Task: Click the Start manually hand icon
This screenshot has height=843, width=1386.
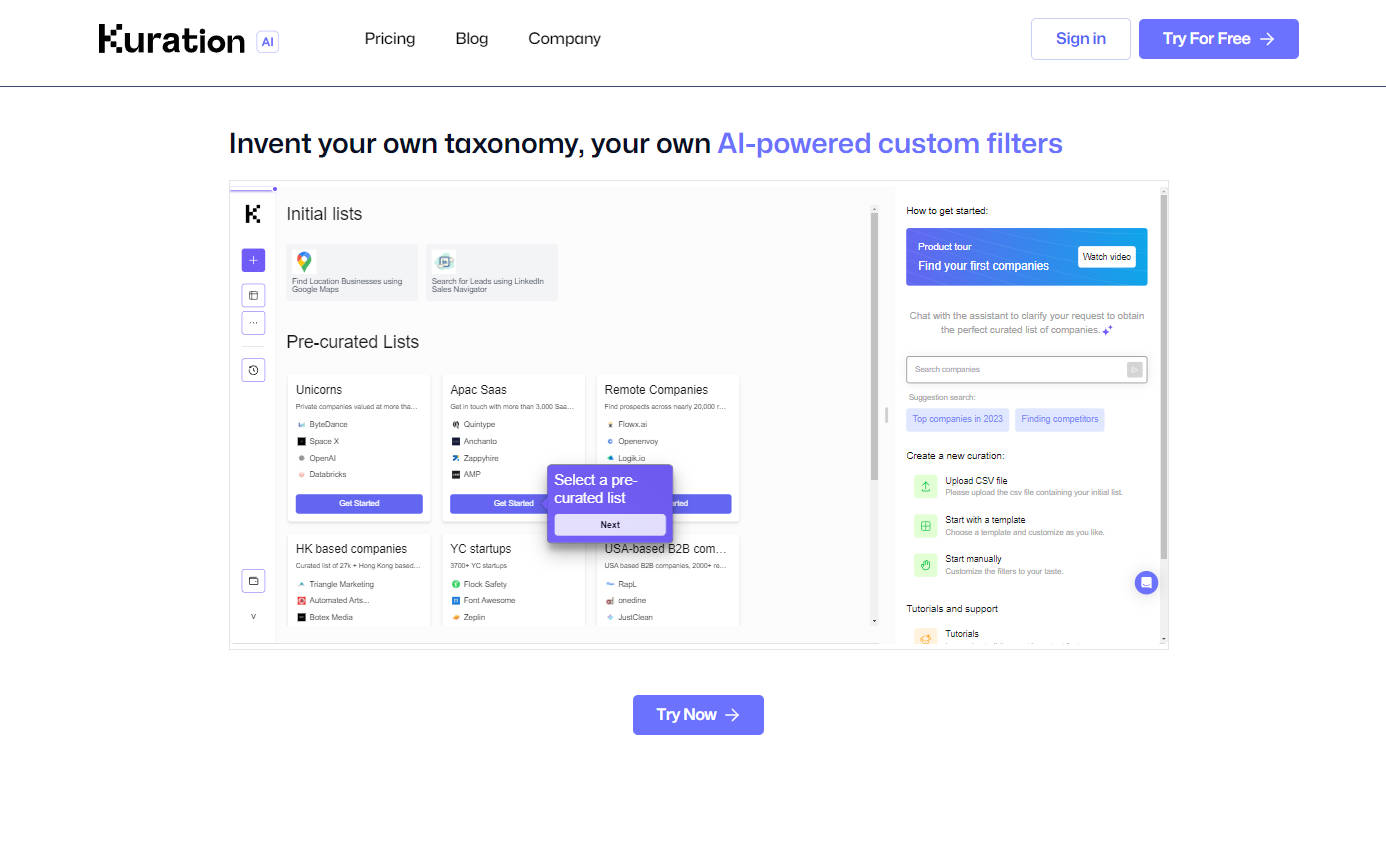Action: point(925,564)
